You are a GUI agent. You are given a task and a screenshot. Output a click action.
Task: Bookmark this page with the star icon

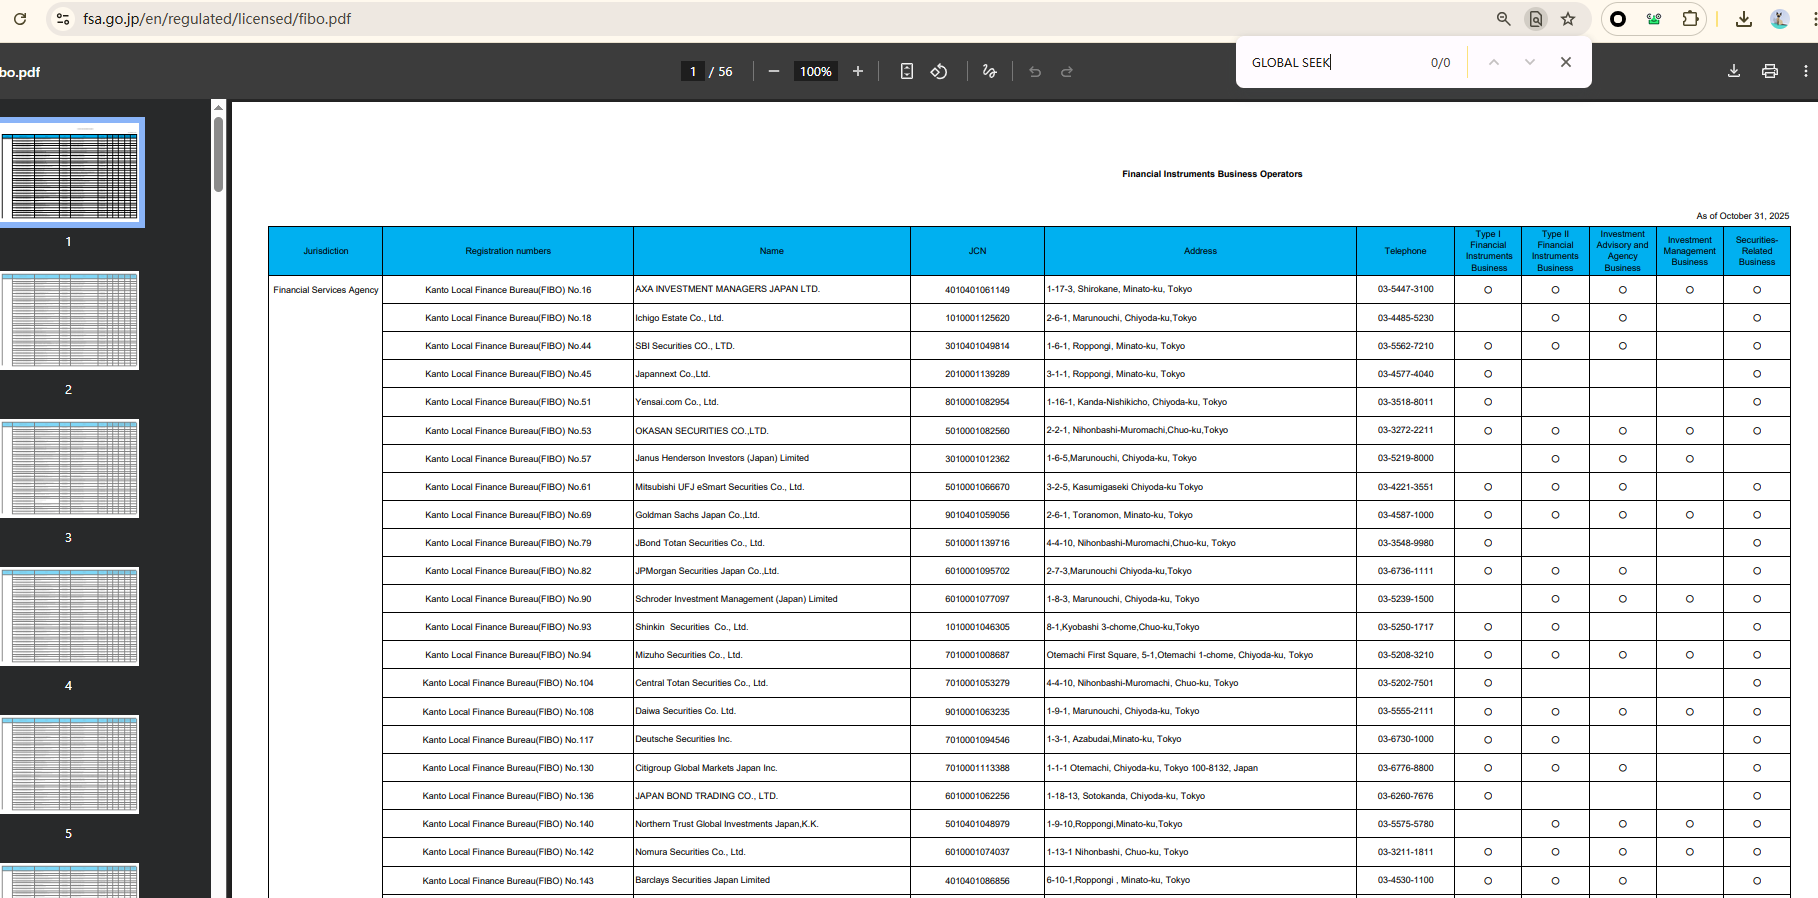point(1568,19)
